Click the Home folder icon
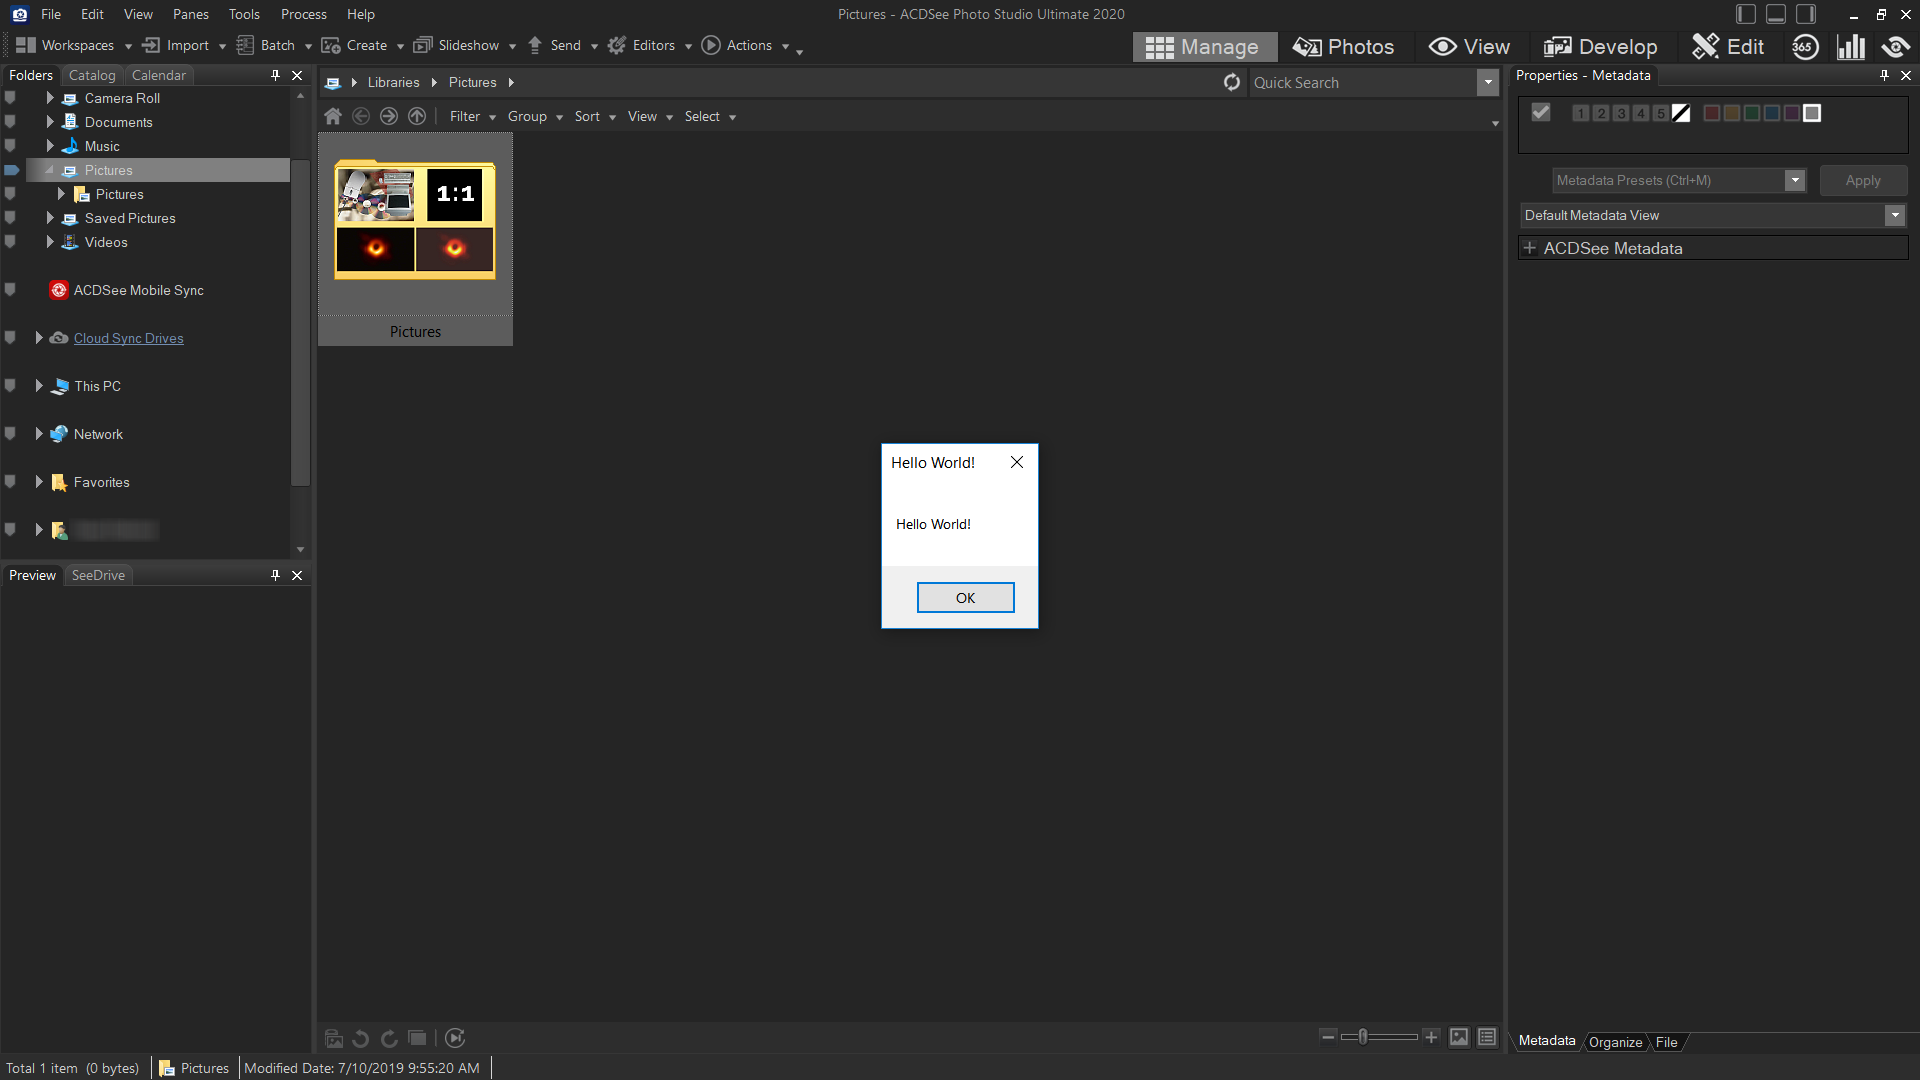This screenshot has height=1080, width=1920. click(x=333, y=117)
